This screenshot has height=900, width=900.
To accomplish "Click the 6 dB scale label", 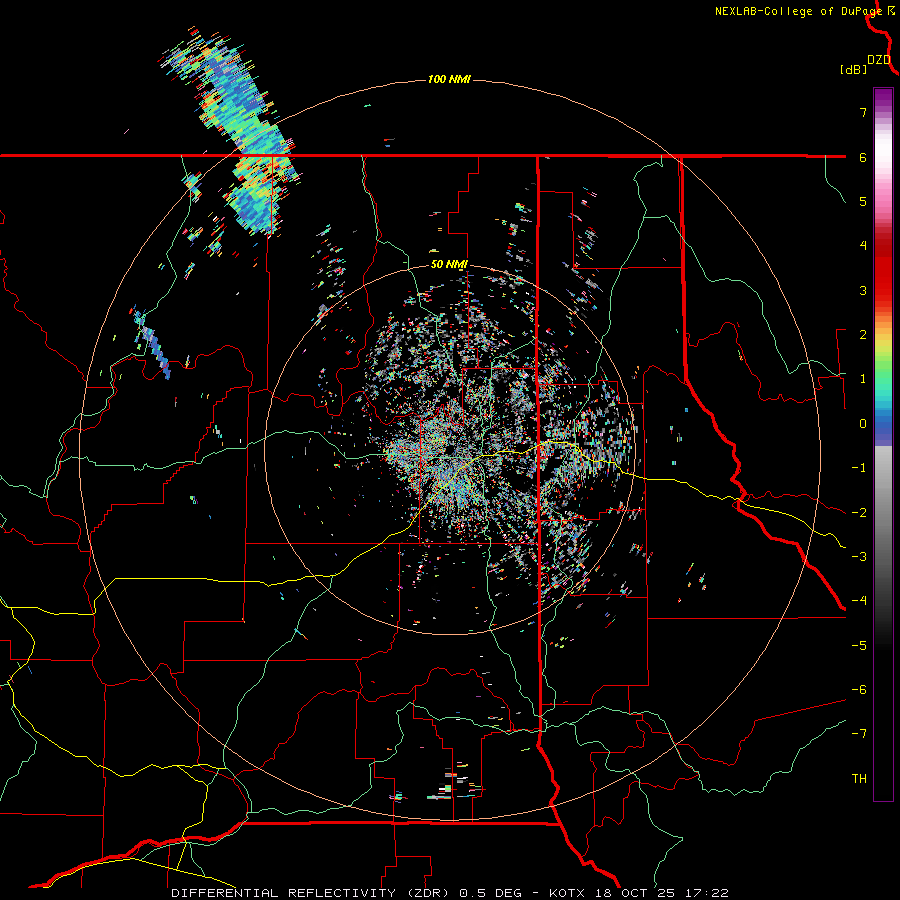I will tap(863, 157).
